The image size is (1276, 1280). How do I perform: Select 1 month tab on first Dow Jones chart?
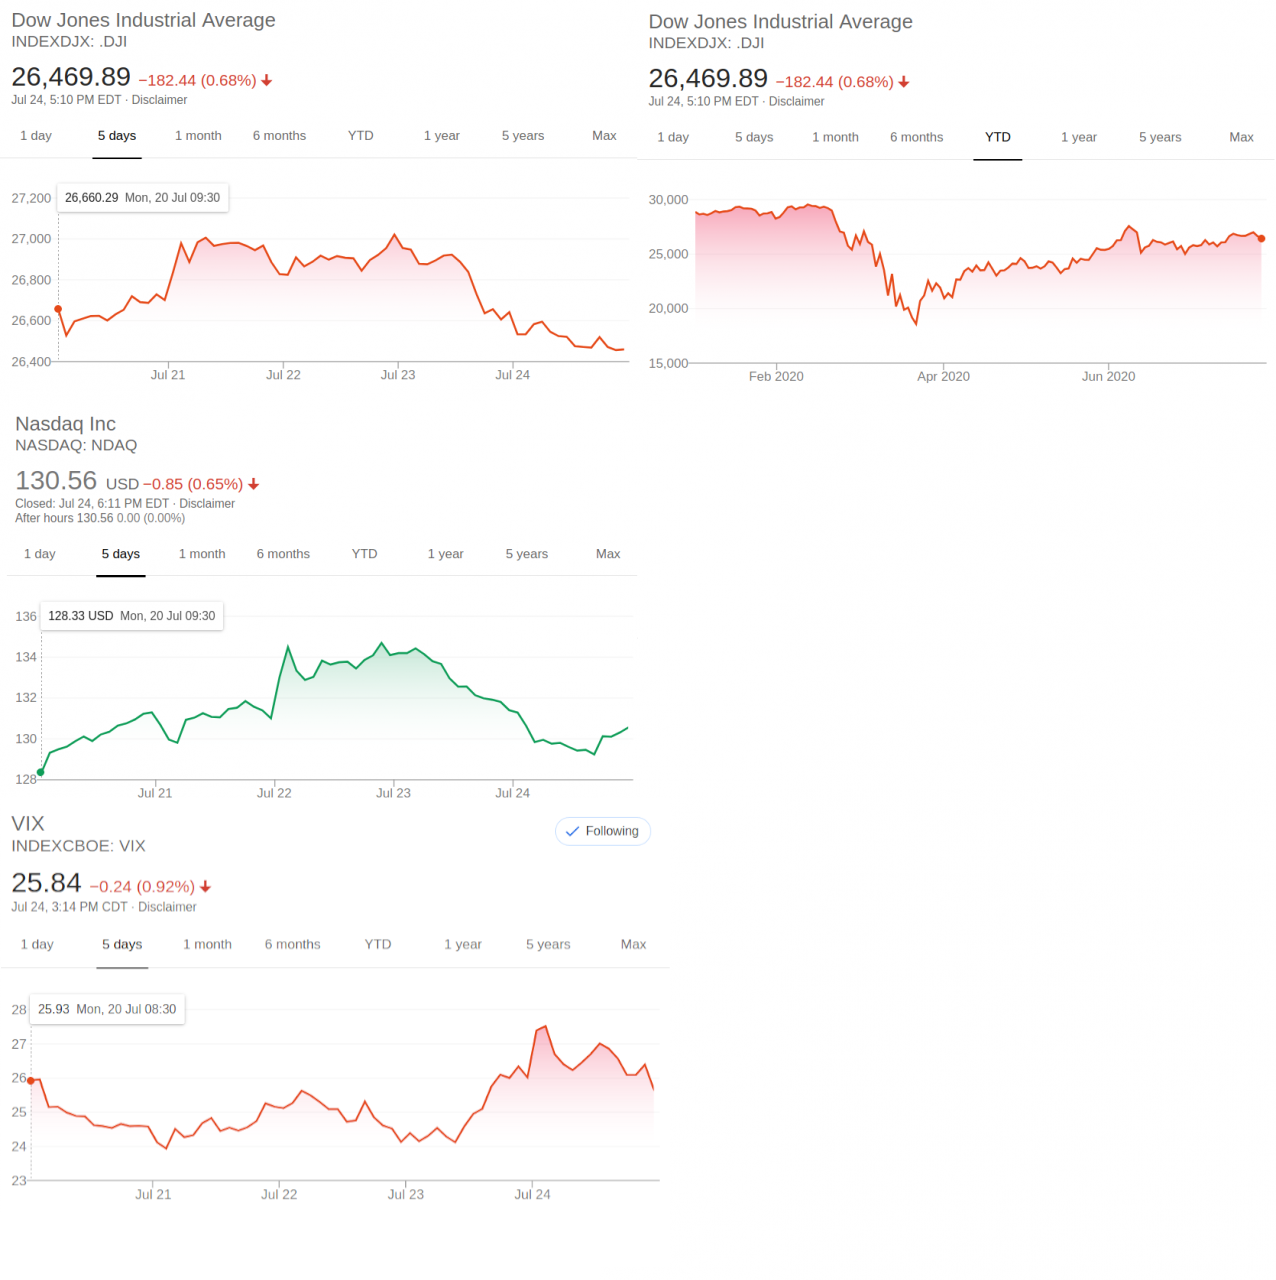pos(198,136)
